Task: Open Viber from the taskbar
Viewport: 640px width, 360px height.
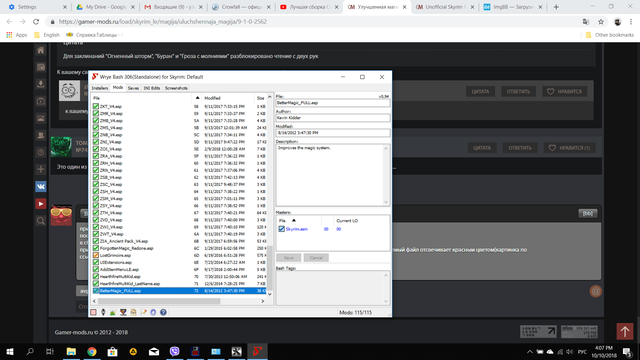Action: 174,351
